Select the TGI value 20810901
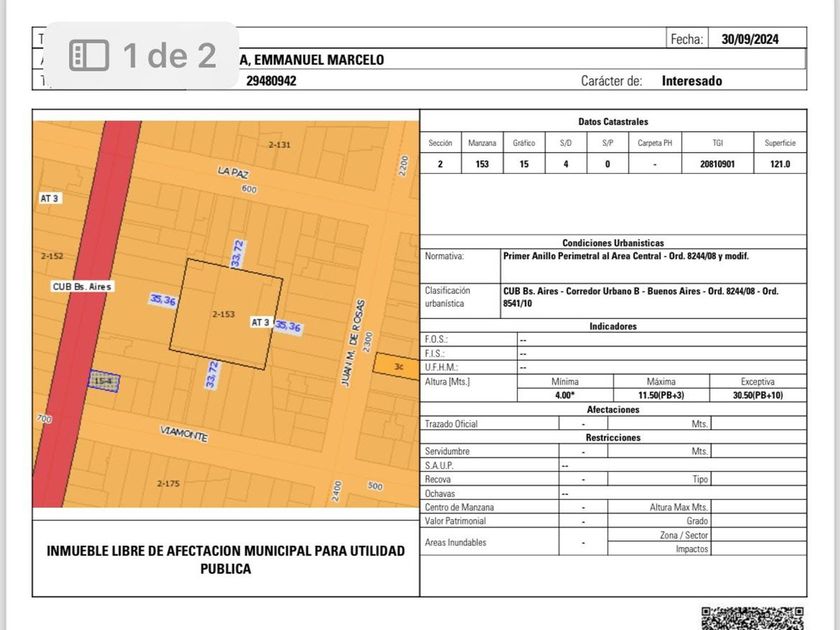The width and height of the screenshot is (840, 630). coord(717,164)
